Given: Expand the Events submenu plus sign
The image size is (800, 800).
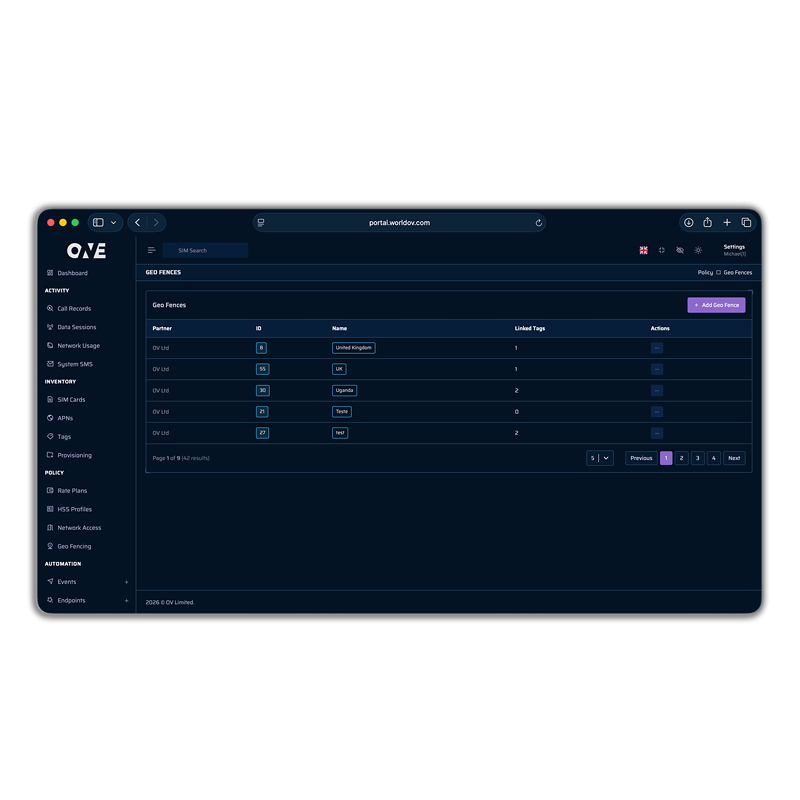Looking at the screenshot, I should coord(126,582).
